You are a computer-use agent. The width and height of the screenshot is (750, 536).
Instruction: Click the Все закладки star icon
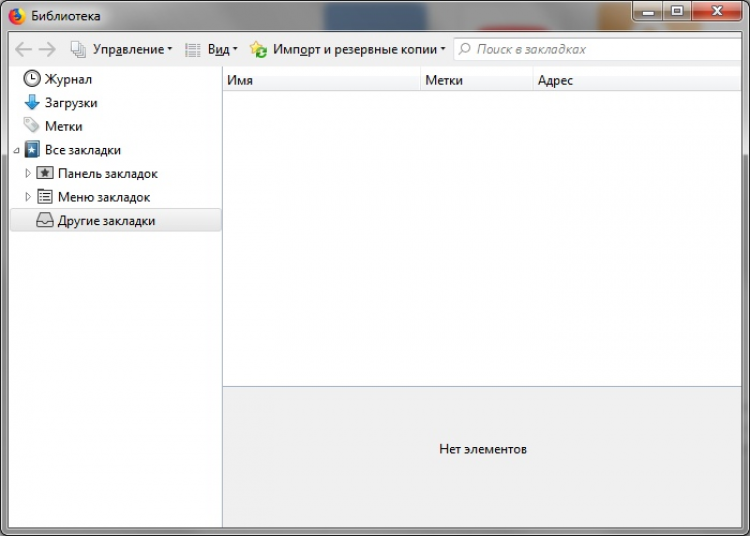[x=32, y=150]
